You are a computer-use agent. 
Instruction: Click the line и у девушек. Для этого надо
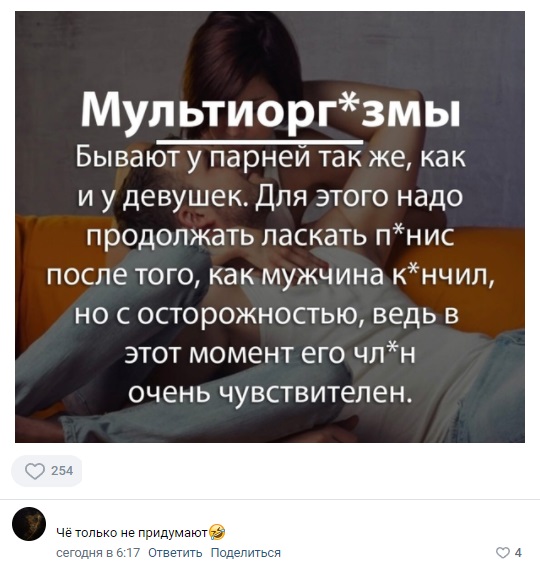coord(270,197)
